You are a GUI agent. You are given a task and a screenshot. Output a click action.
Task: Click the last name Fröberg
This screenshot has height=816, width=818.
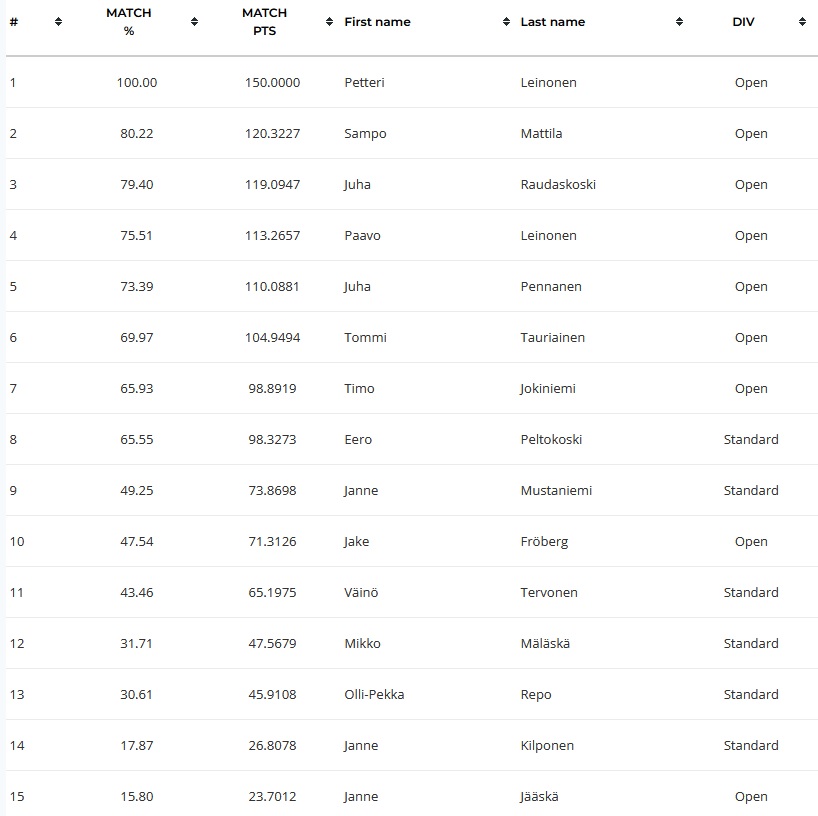544,542
